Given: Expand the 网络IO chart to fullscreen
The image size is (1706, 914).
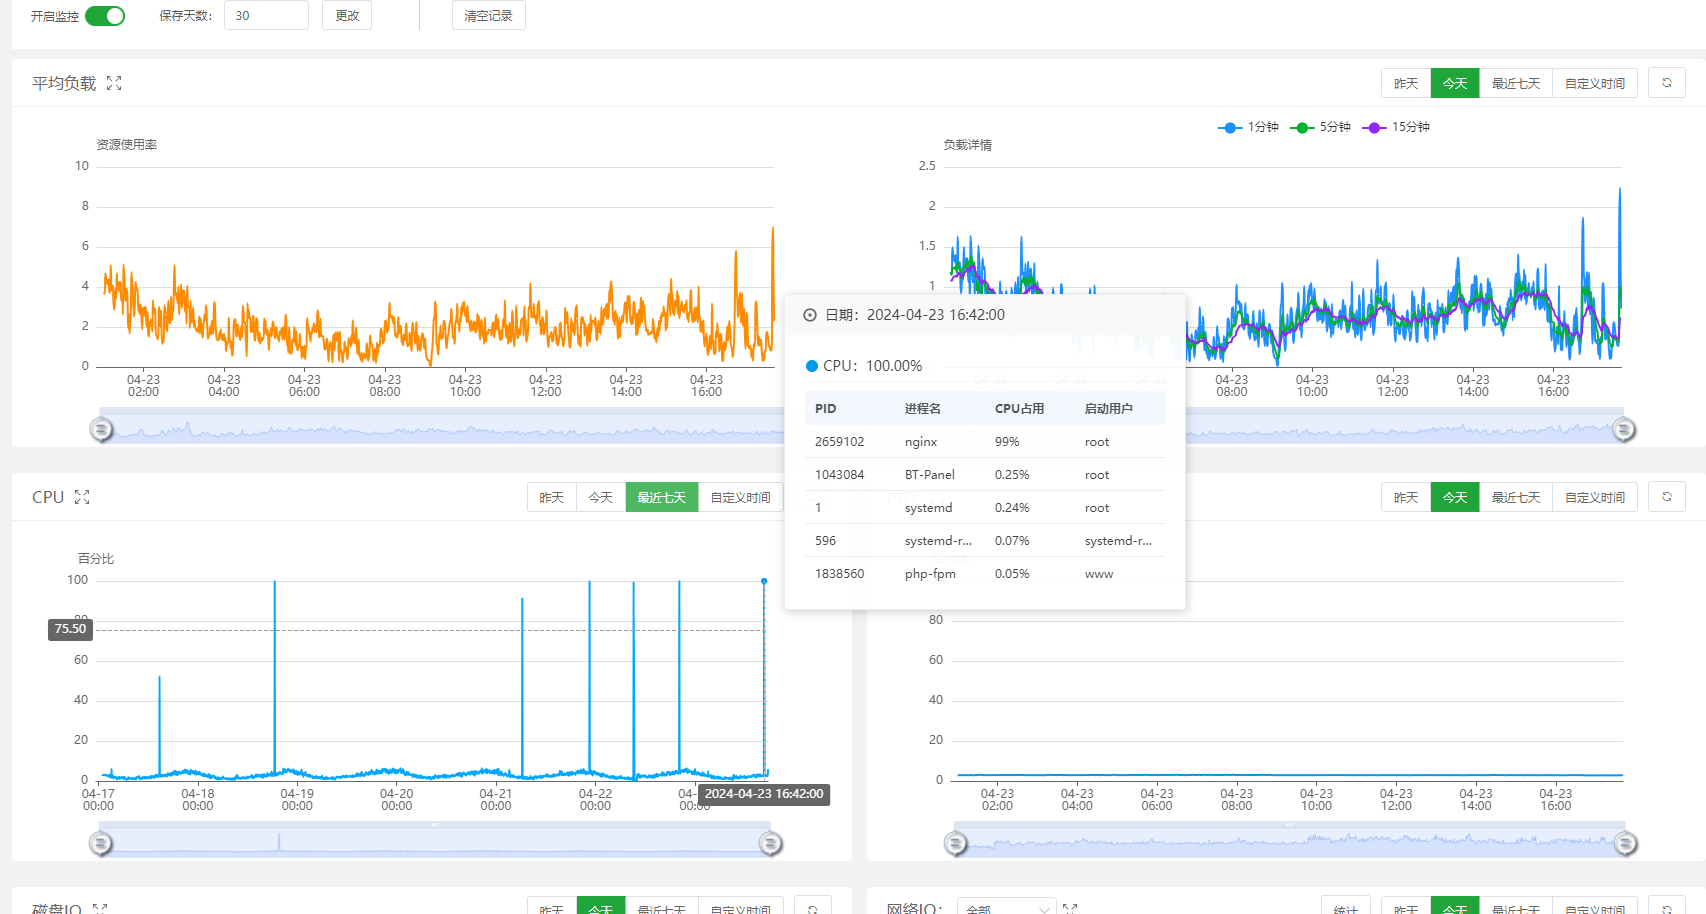Looking at the screenshot, I should click(1070, 909).
